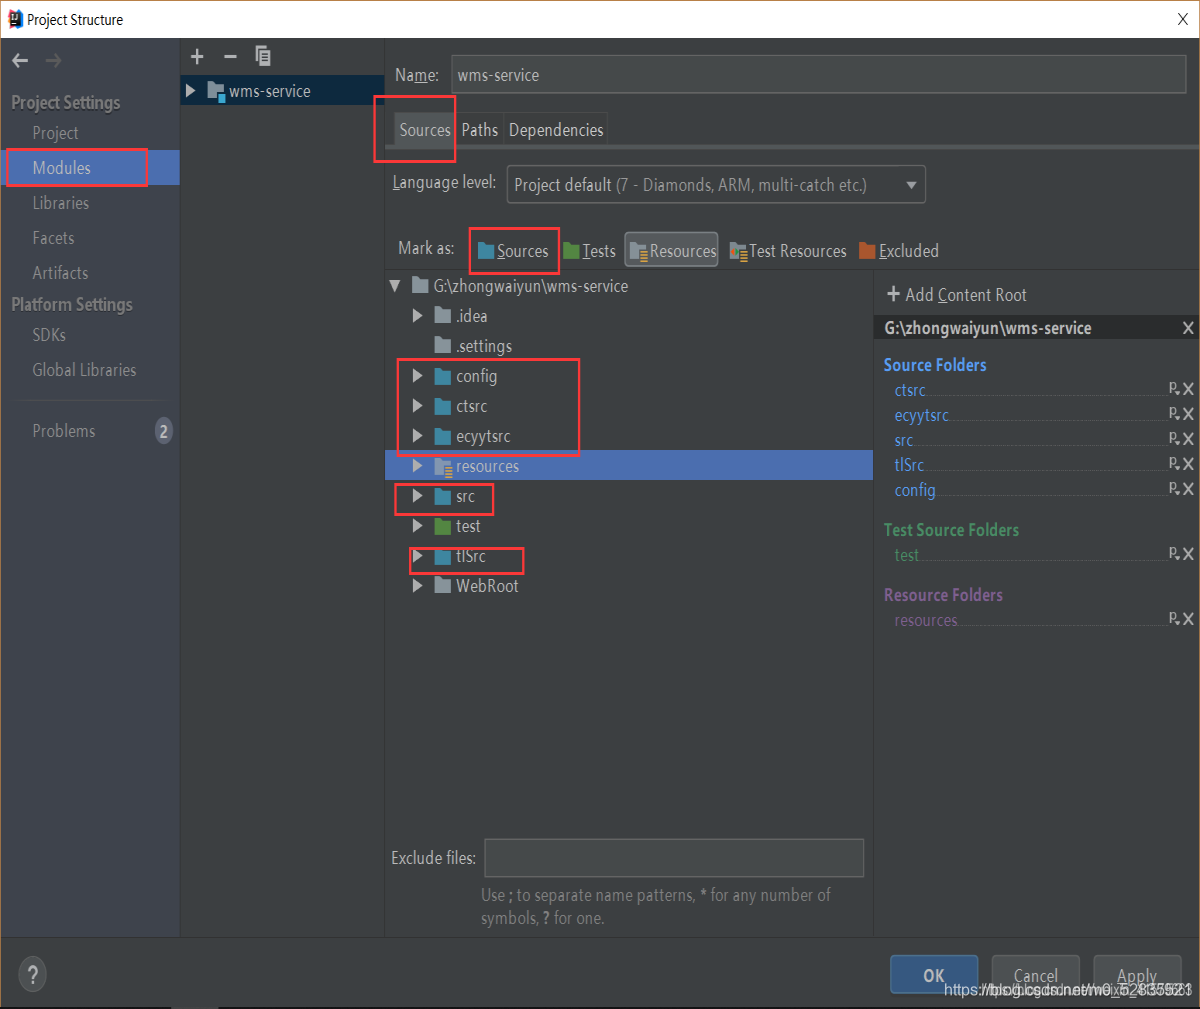Edit properties of tlSrc source folder
This screenshot has height=1009, width=1200.
(x=1174, y=464)
